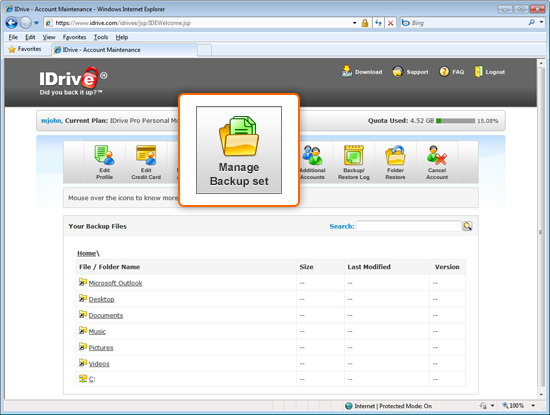The width and height of the screenshot is (550, 415).
Task: Open the Music folder link
Action: [x=97, y=332]
